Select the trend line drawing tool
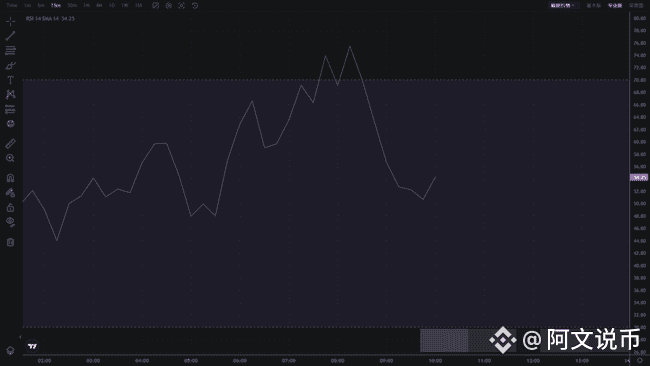The image size is (650, 366). [10, 36]
